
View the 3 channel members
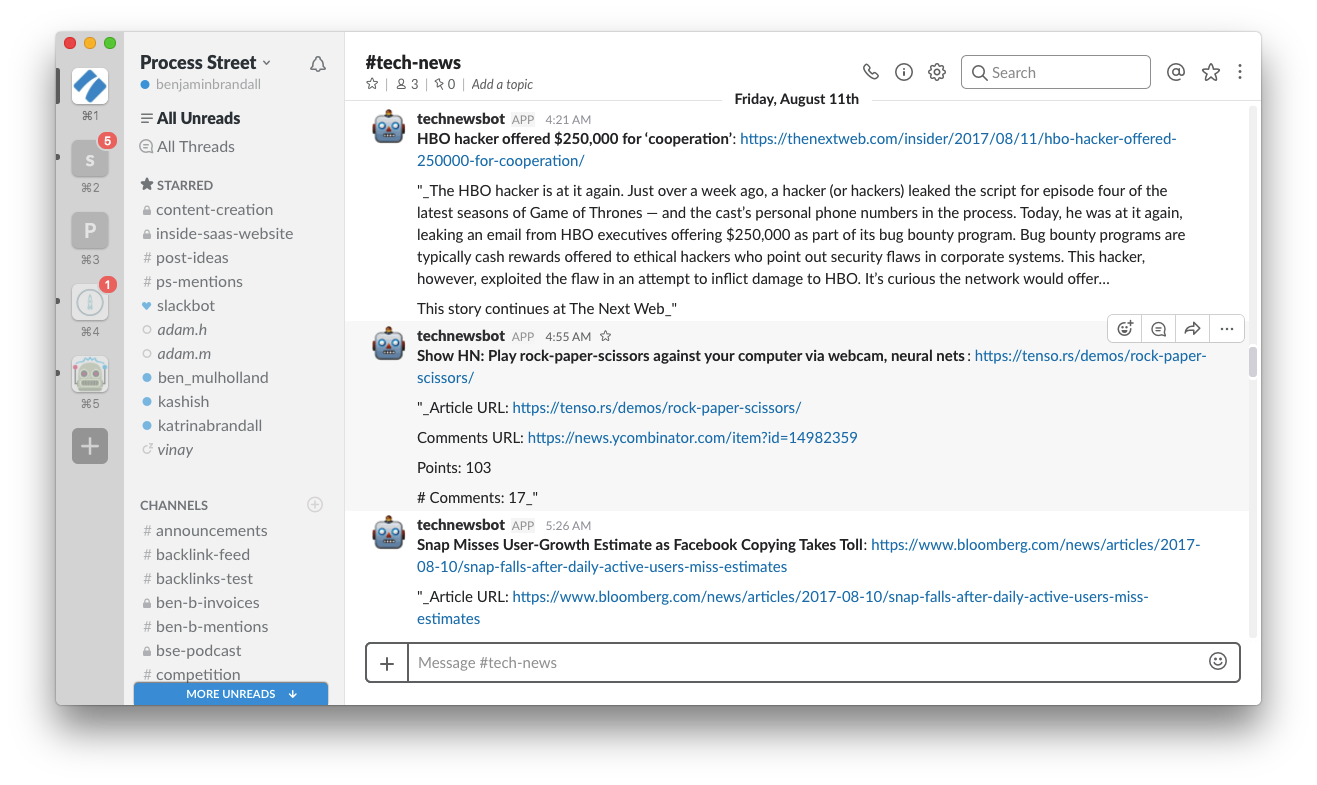point(407,84)
